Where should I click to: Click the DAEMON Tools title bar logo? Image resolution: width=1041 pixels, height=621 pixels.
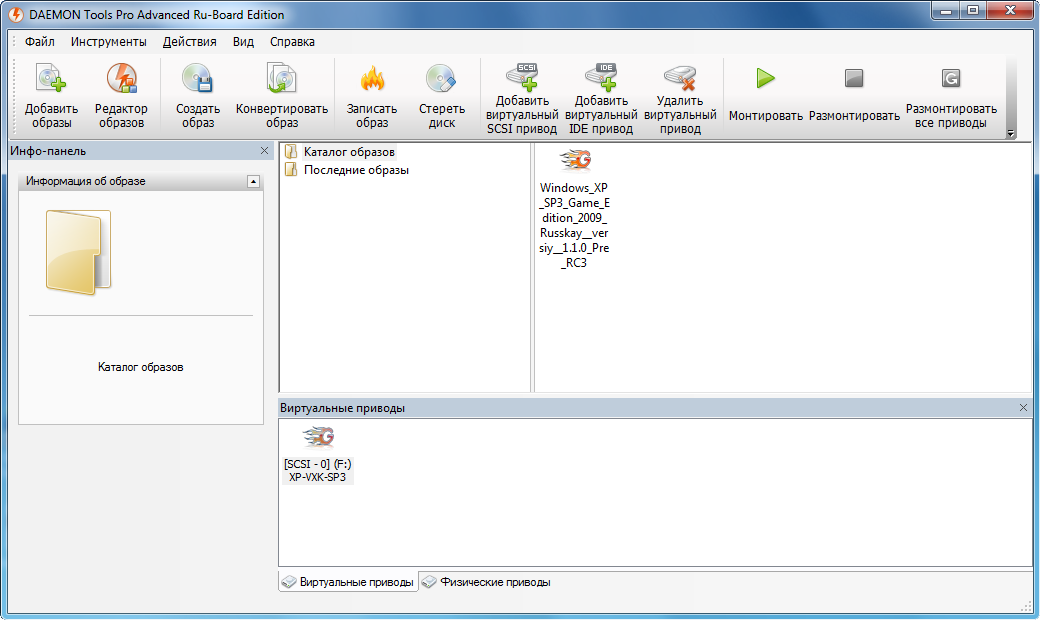tap(15, 14)
